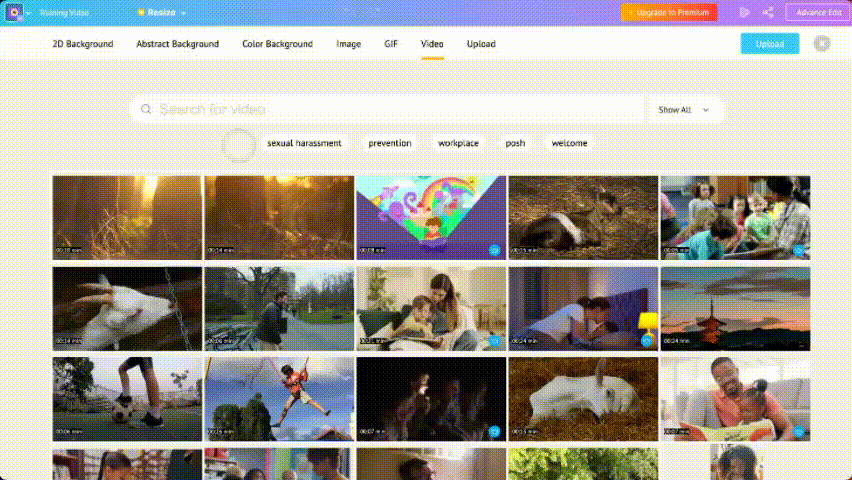Click the app logo in the header
This screenshot has height=480, width=852.
[14, 12]
